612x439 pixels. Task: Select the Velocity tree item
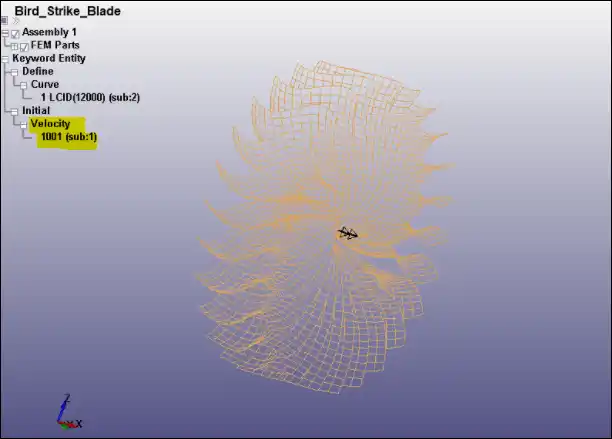50,124
